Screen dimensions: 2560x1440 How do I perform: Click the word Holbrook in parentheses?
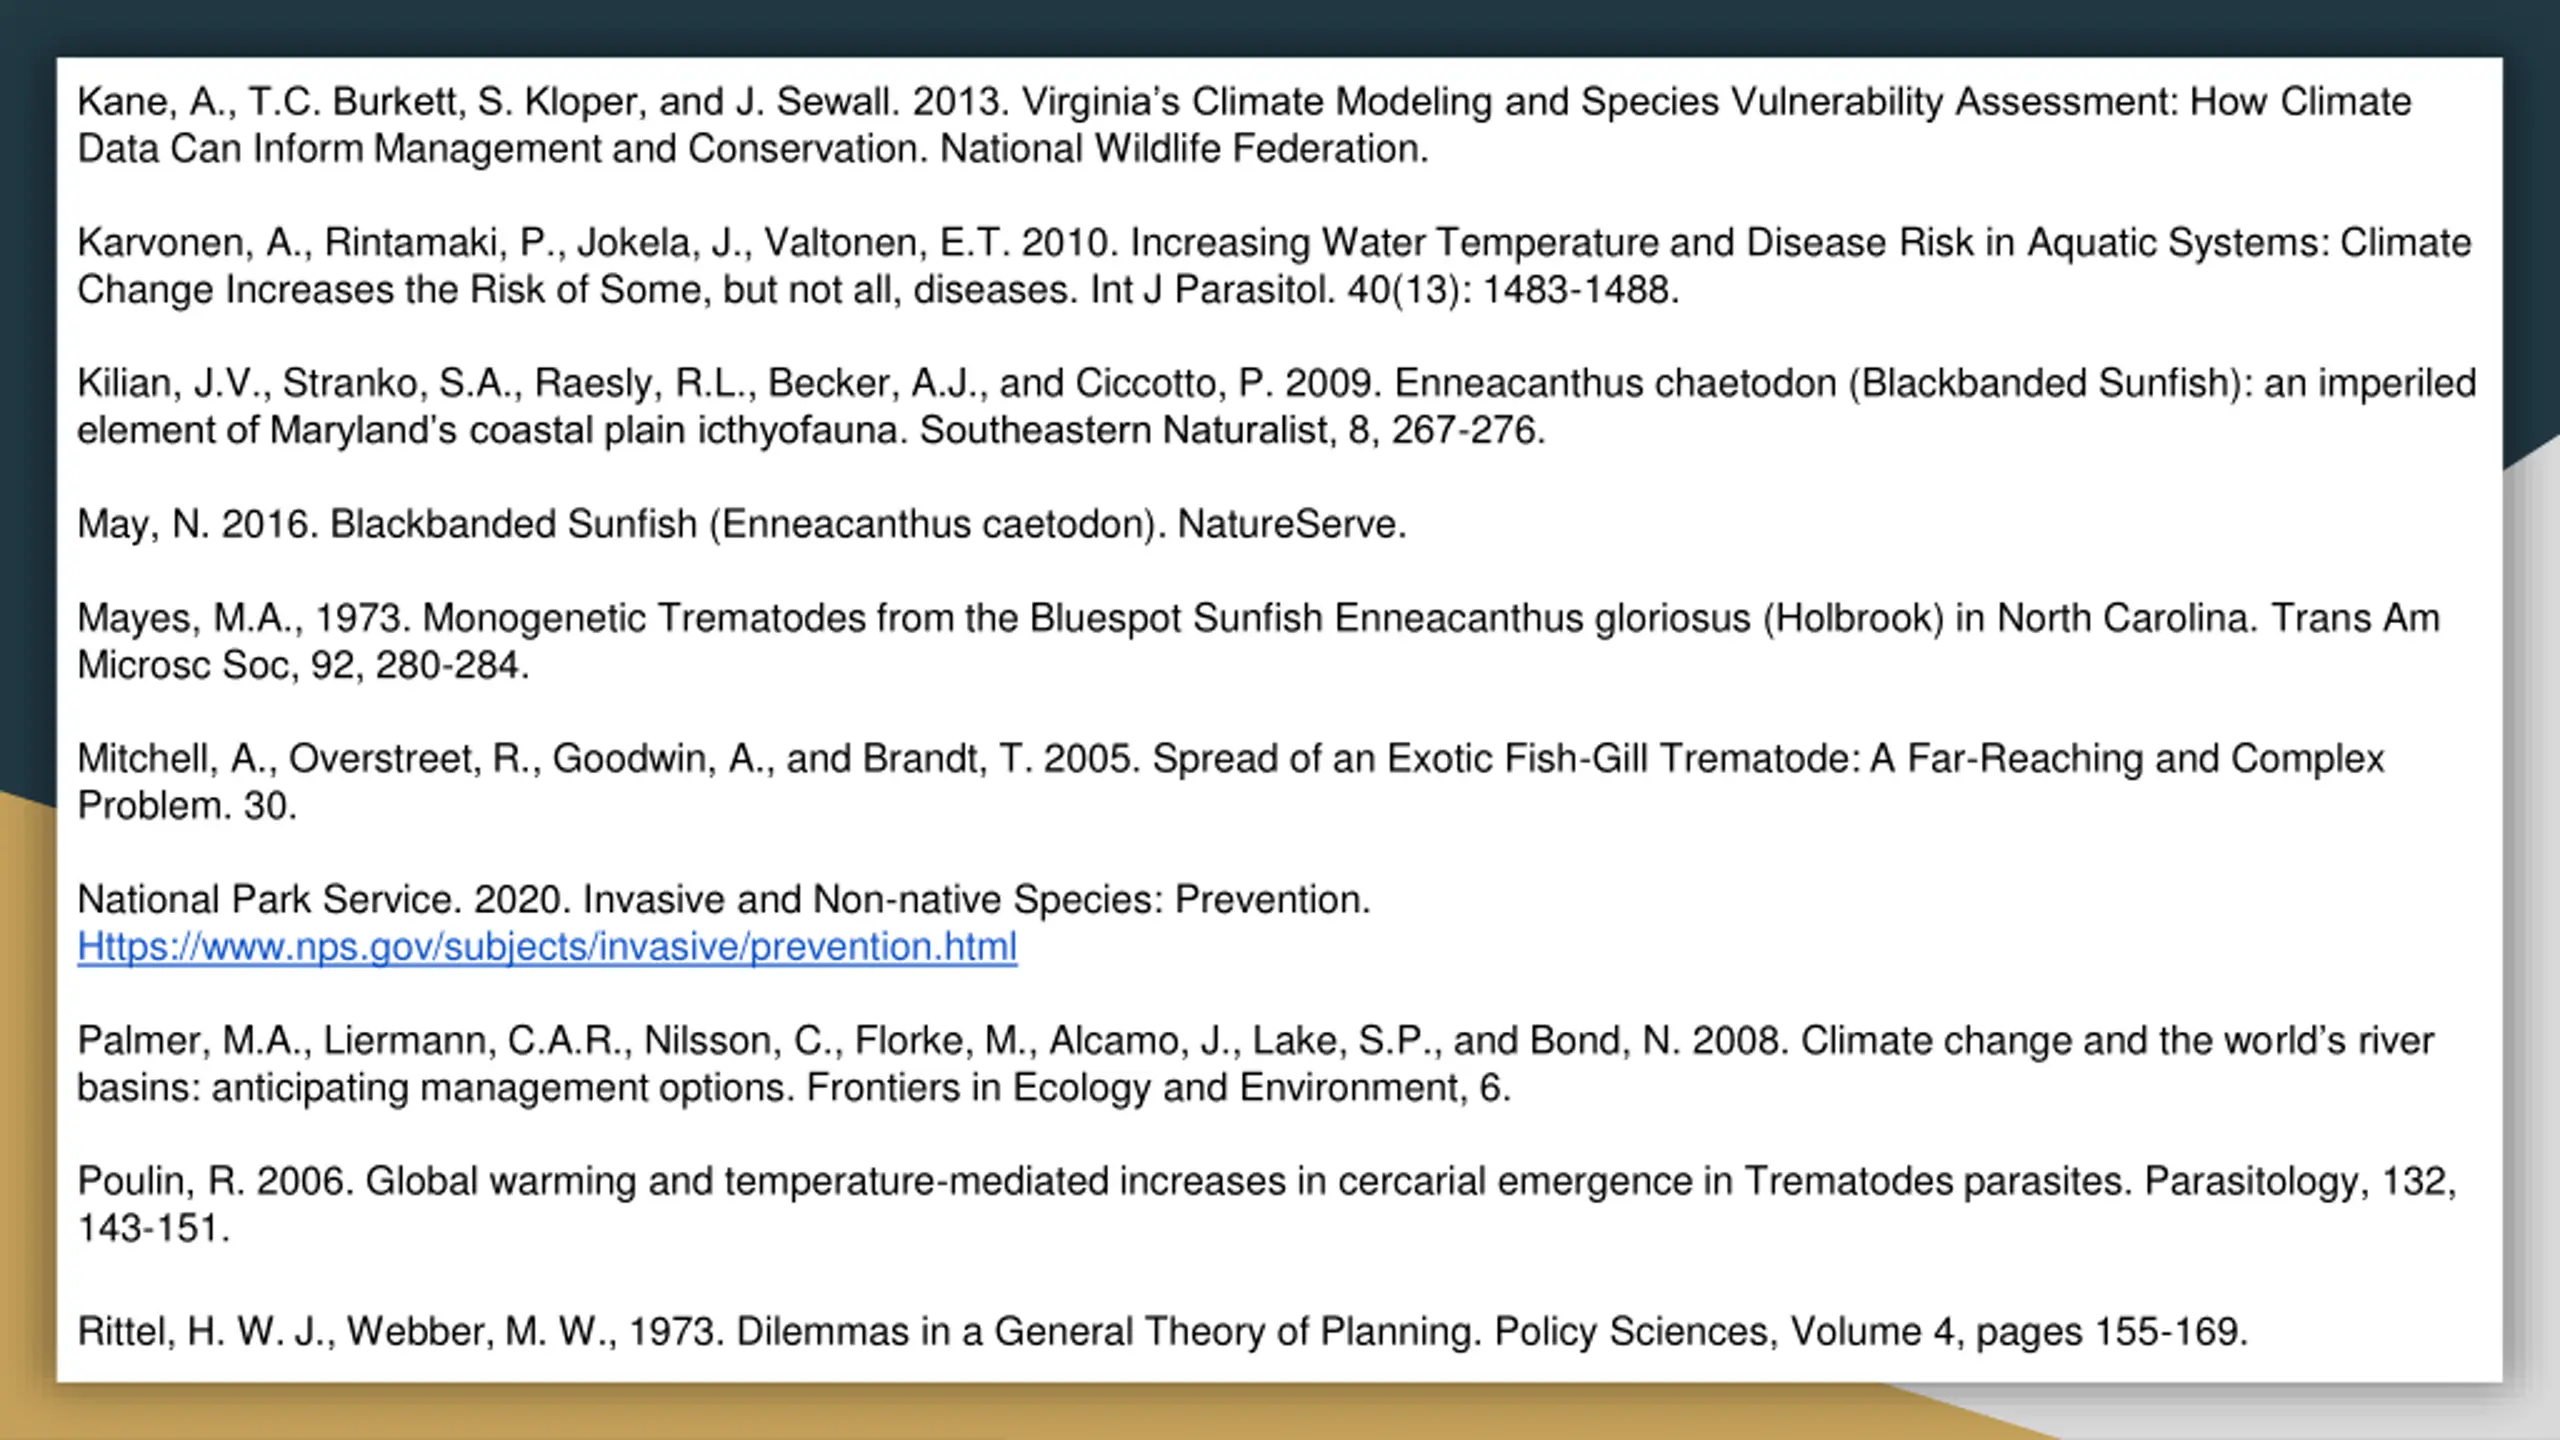click(x=1853, y=618)
